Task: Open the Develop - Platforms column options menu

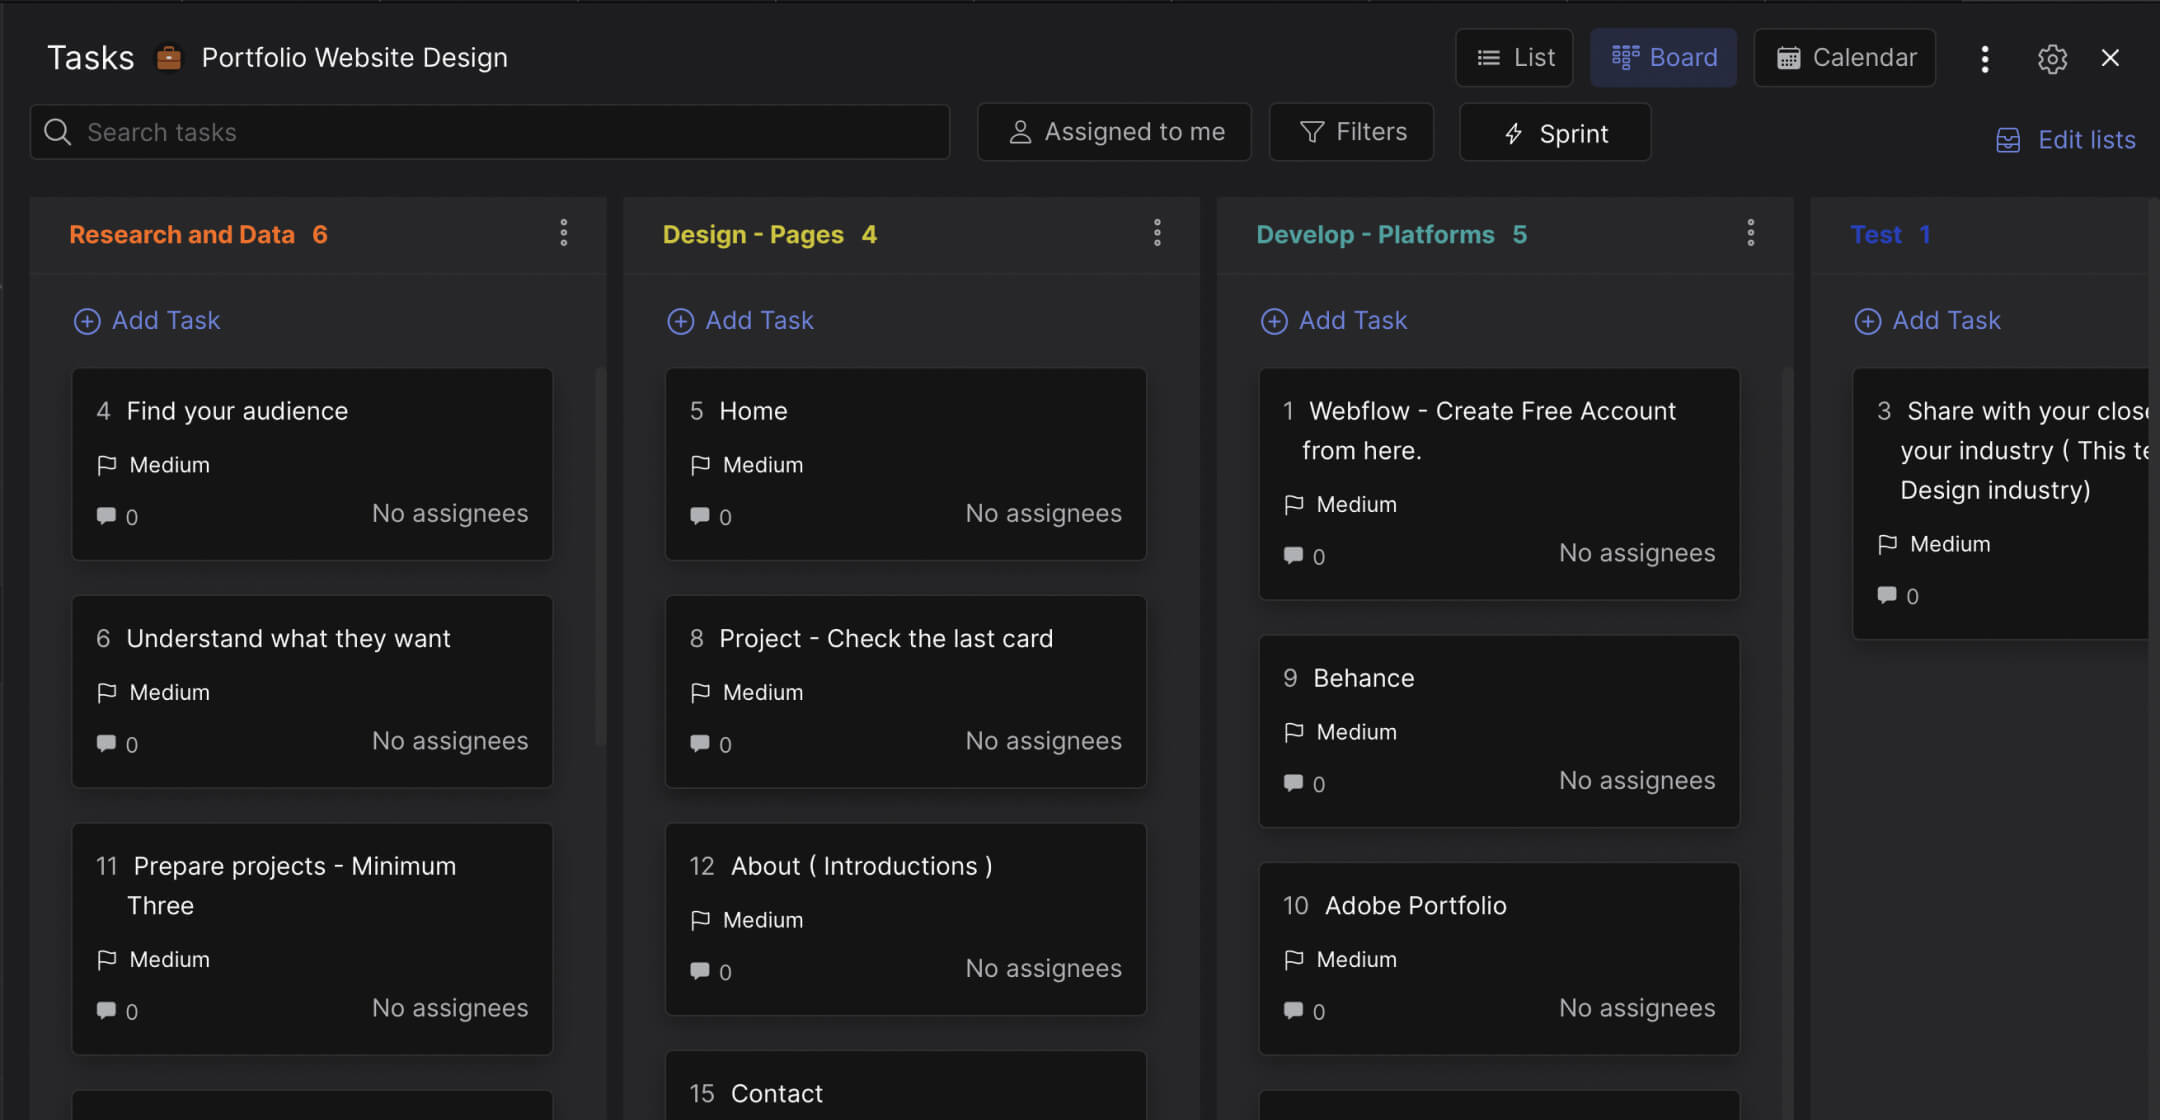Action: click(x=1750, y=233)
